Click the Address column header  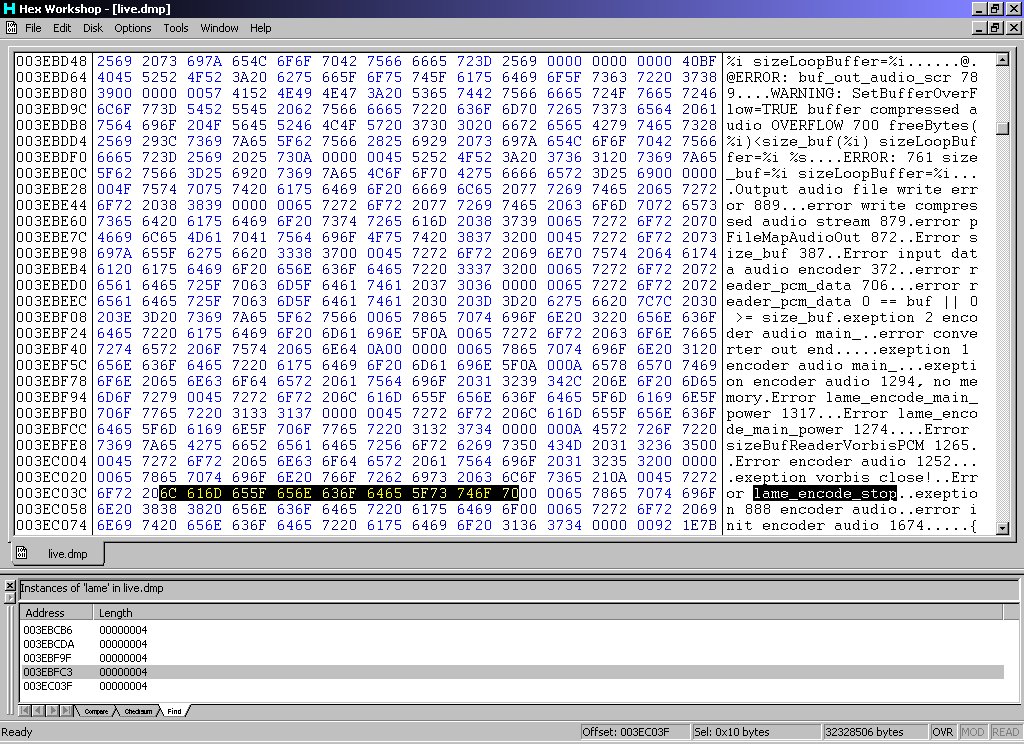click(56, 613)
